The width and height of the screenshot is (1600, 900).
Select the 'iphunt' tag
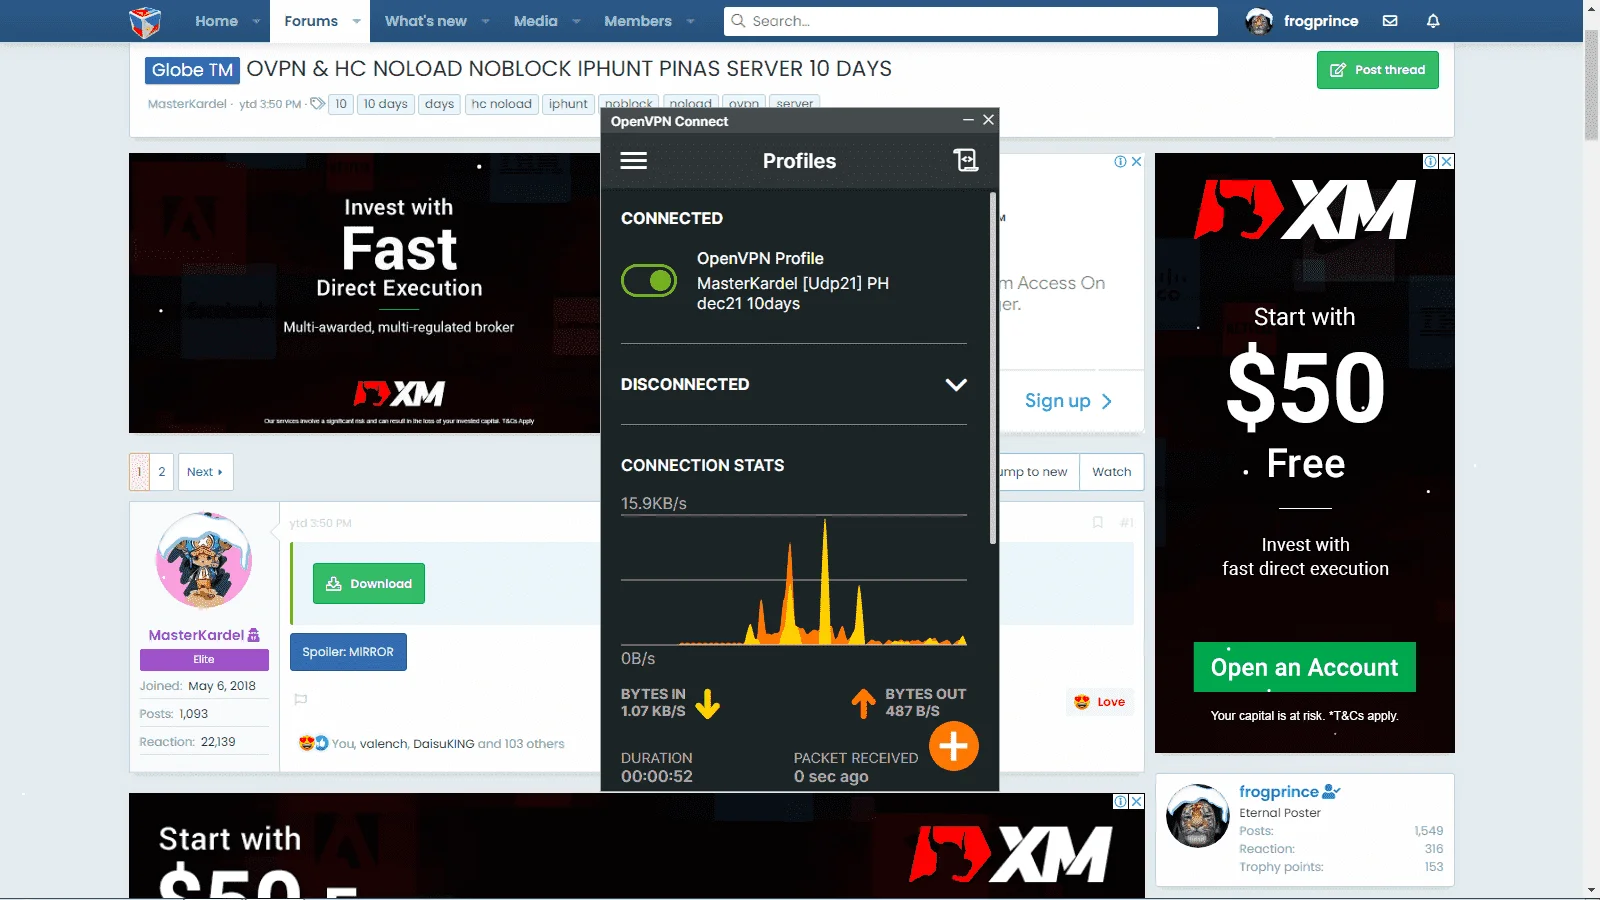(x=568, y=104)
